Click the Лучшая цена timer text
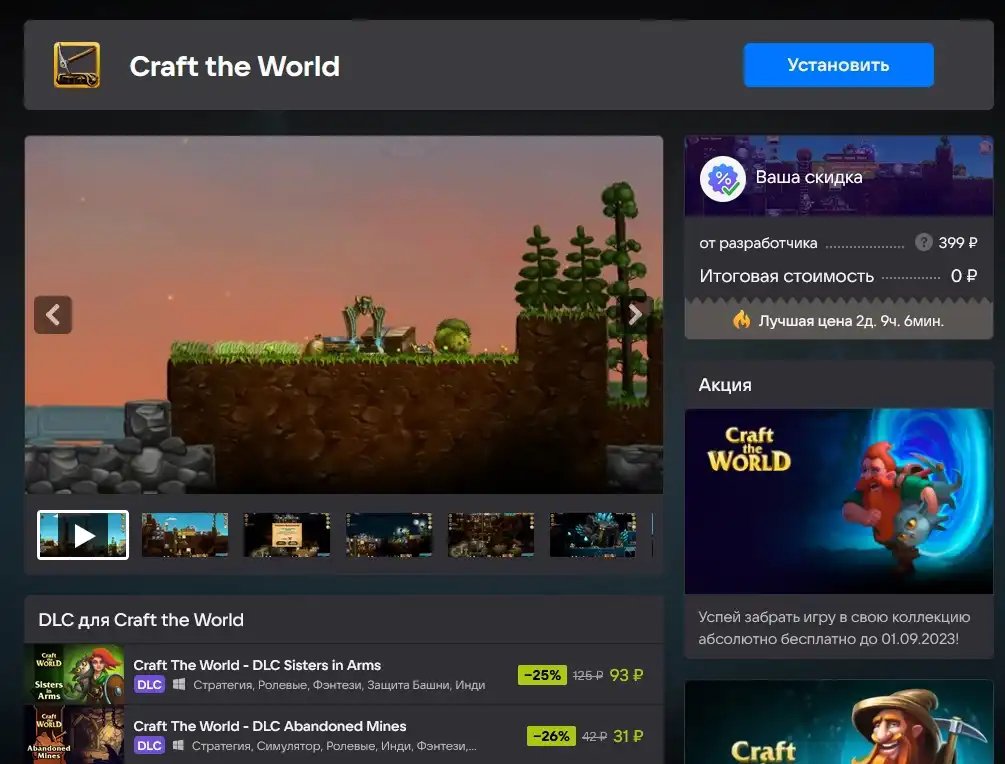Image resolution: width=1005 pixels, height=764 pixels. pos(851,320)
